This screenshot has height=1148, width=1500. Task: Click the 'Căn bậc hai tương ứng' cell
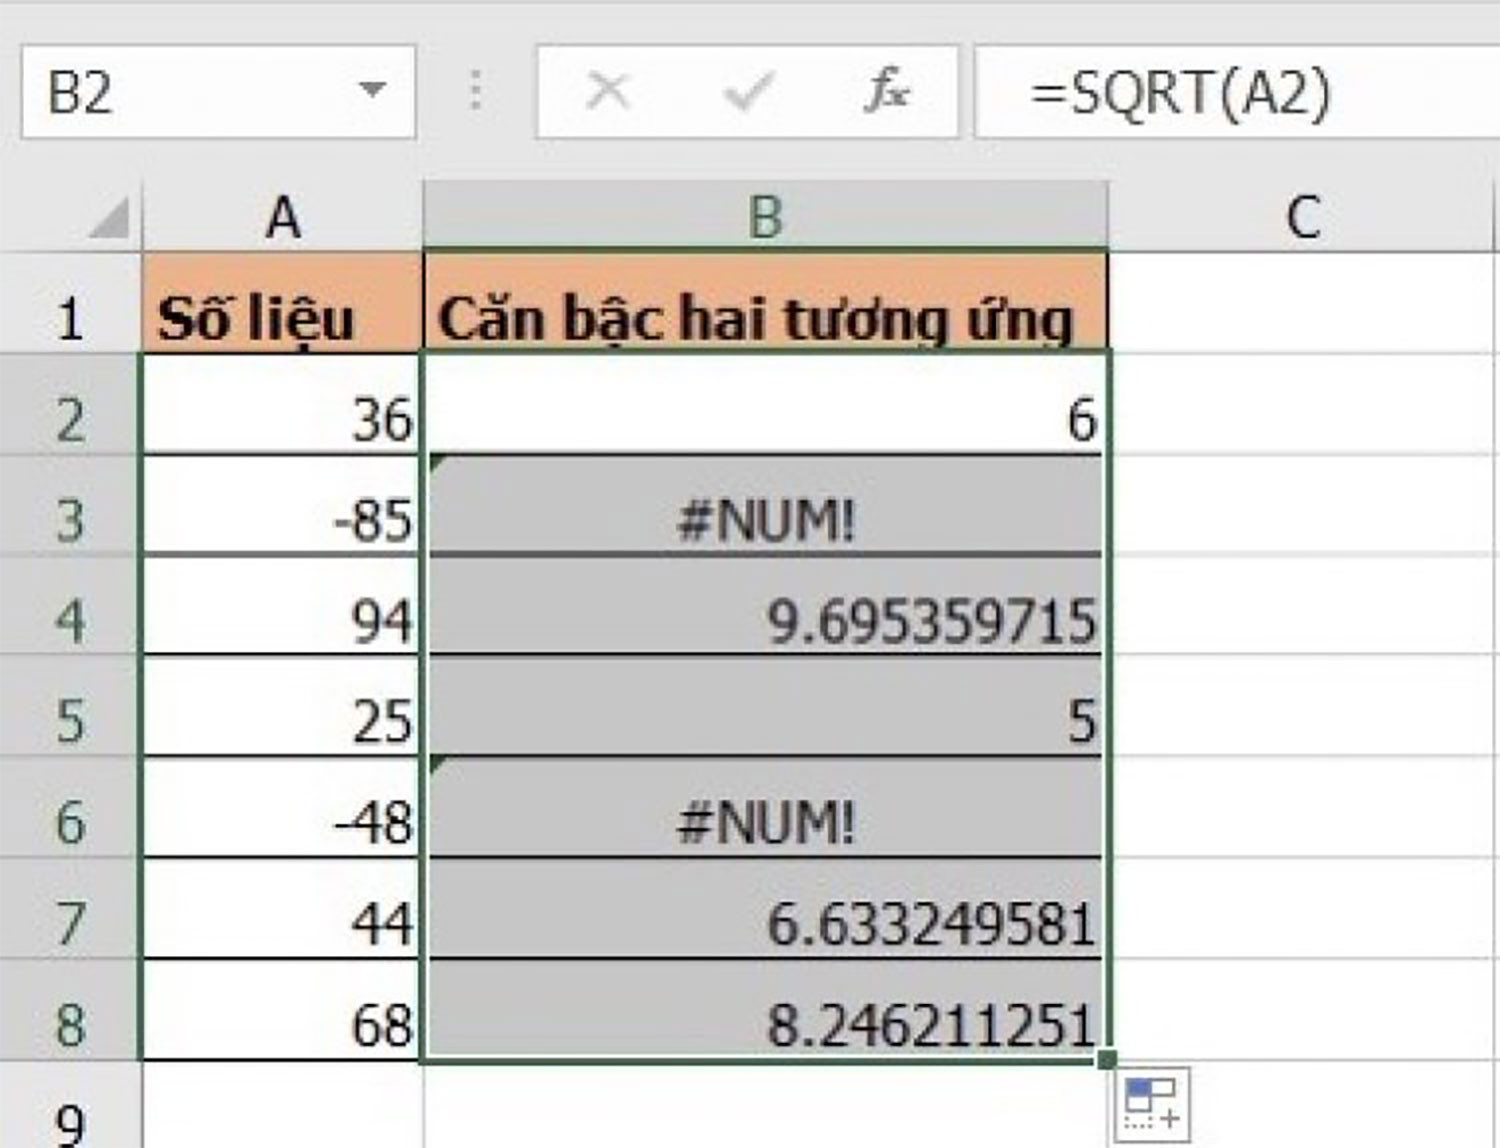[x=766, y=303]
